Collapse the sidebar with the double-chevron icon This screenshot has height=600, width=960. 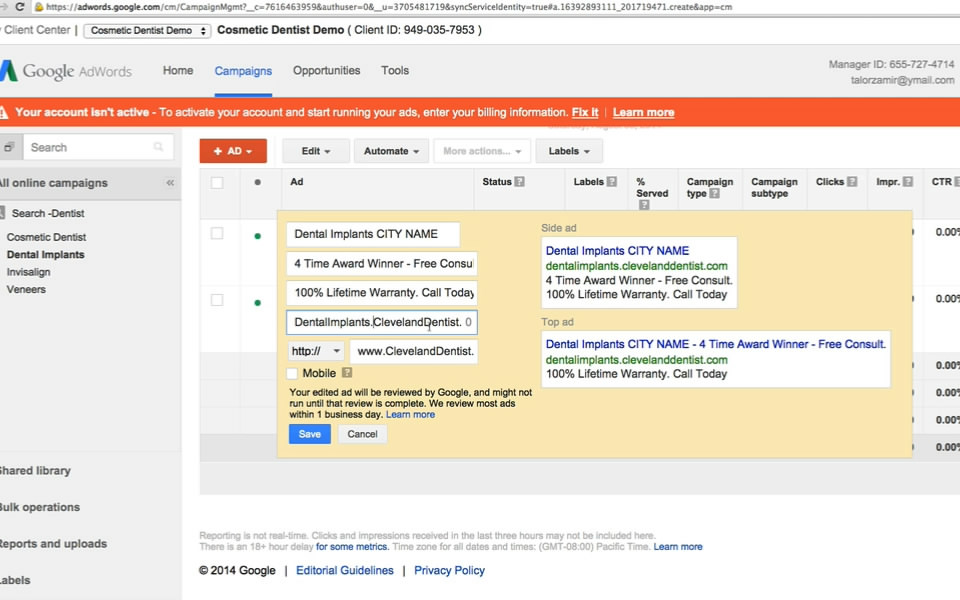170,182
